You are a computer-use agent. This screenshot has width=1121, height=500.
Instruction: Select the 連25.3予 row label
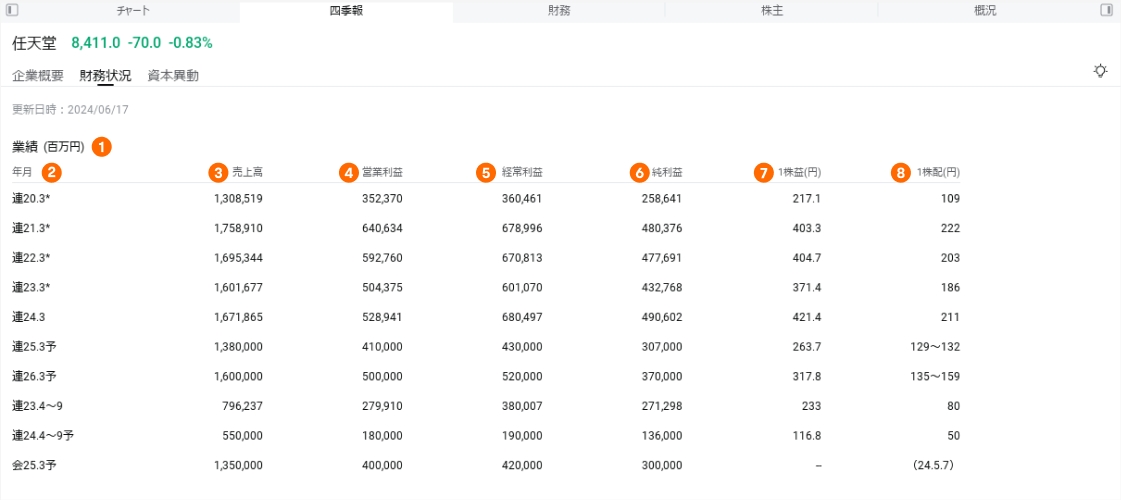click(34, 346)
